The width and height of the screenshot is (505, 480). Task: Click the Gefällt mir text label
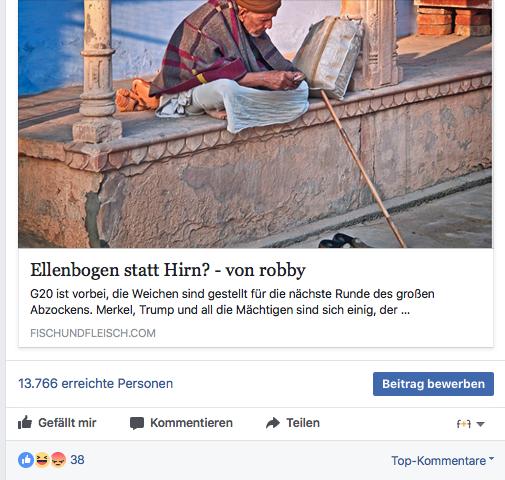point(67,423)
